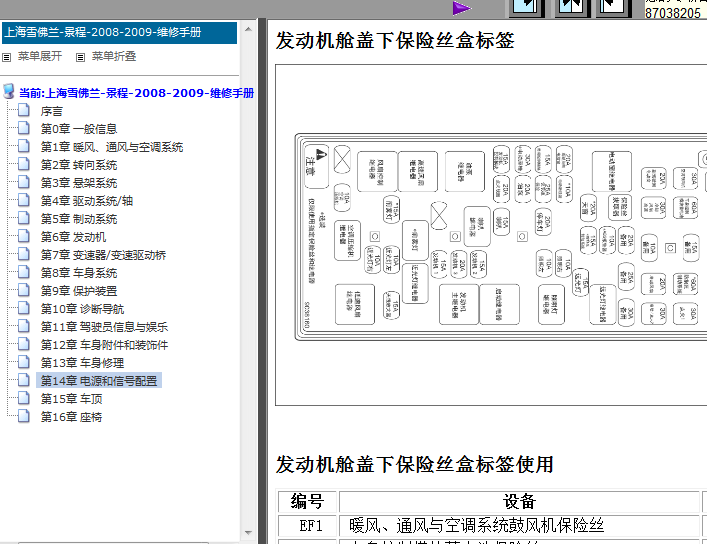
Task: Click the even-split pane layout button
Action: pyautogui.click(x=571, y=8)
